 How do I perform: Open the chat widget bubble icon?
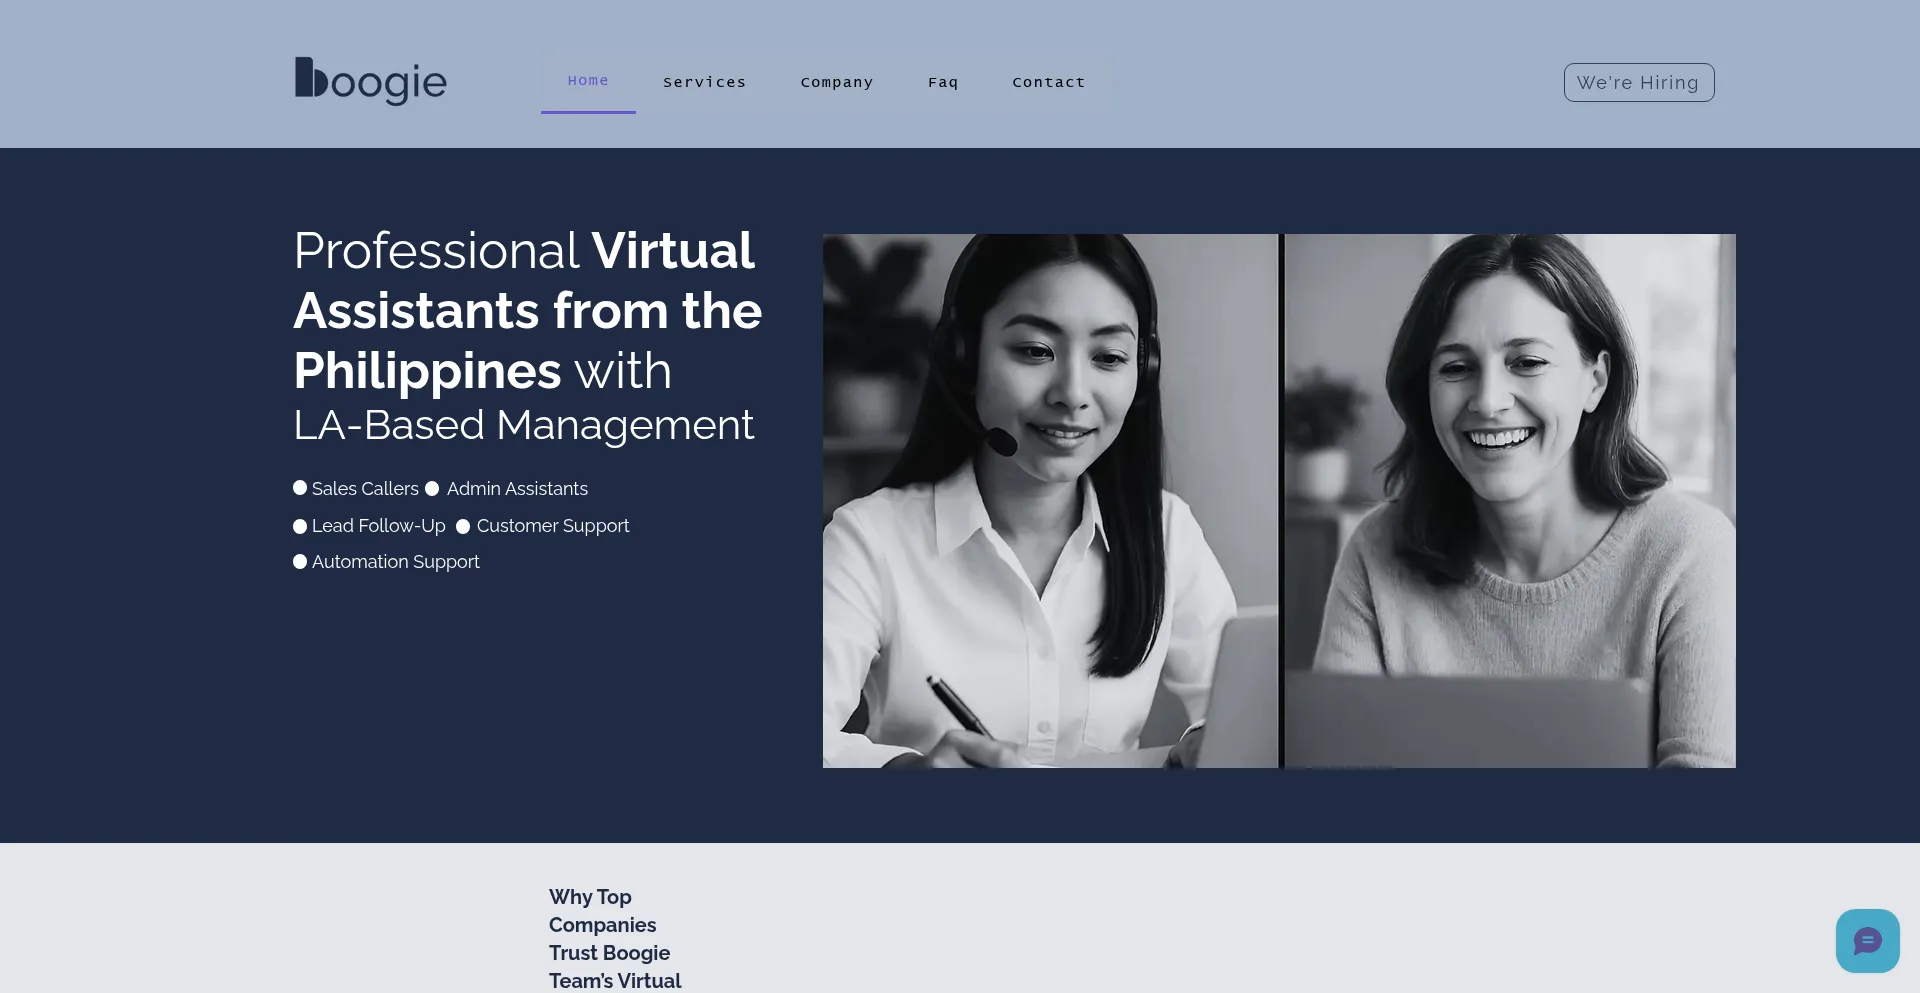pos(1867,941)
